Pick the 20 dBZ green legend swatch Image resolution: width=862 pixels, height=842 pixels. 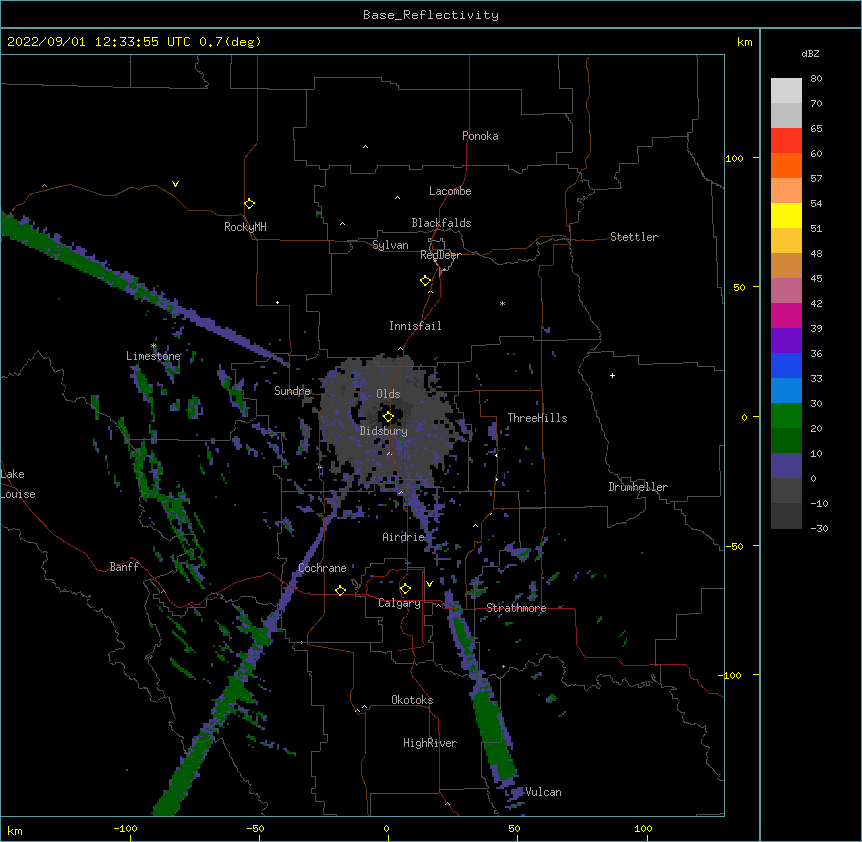(786, 440)
